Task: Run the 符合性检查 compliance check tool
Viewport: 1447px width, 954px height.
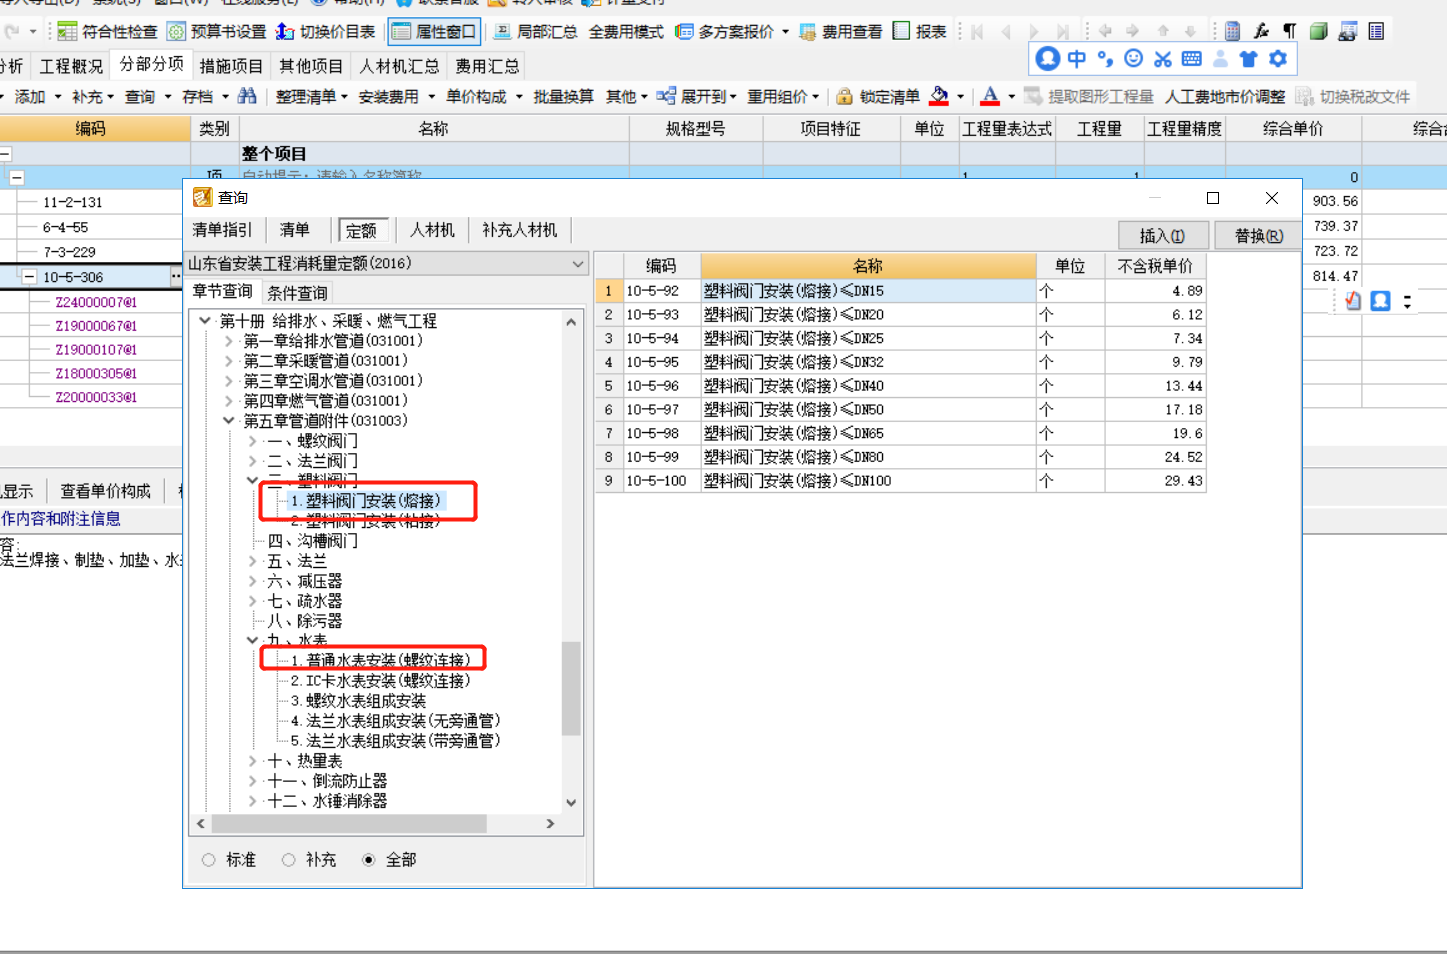Action: point(107,32)
